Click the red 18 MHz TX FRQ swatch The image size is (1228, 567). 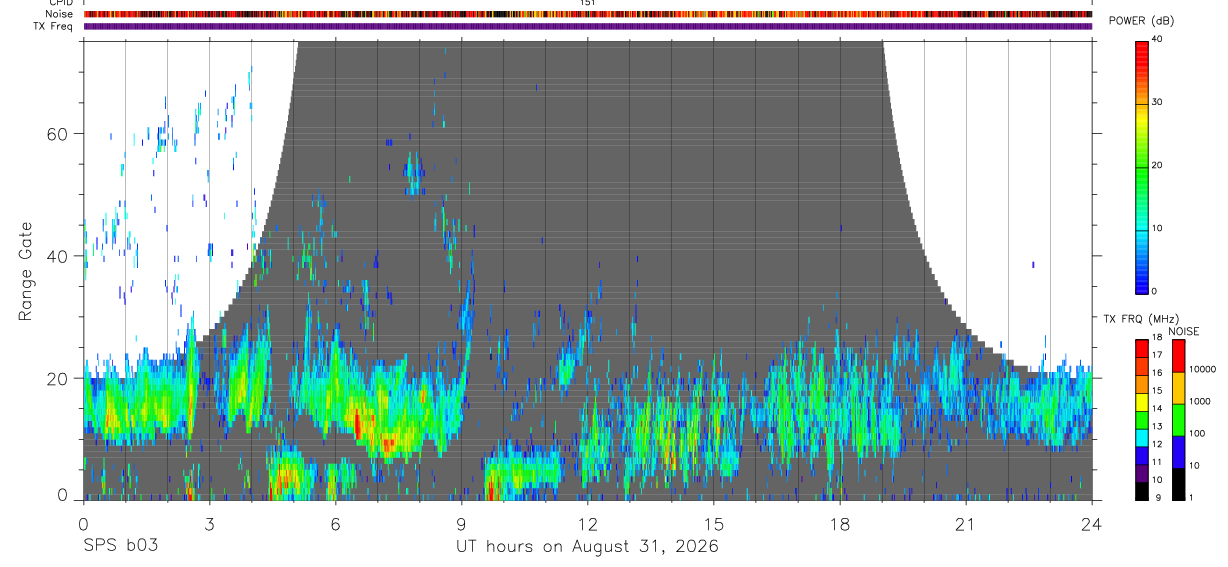coord(1142,348)
